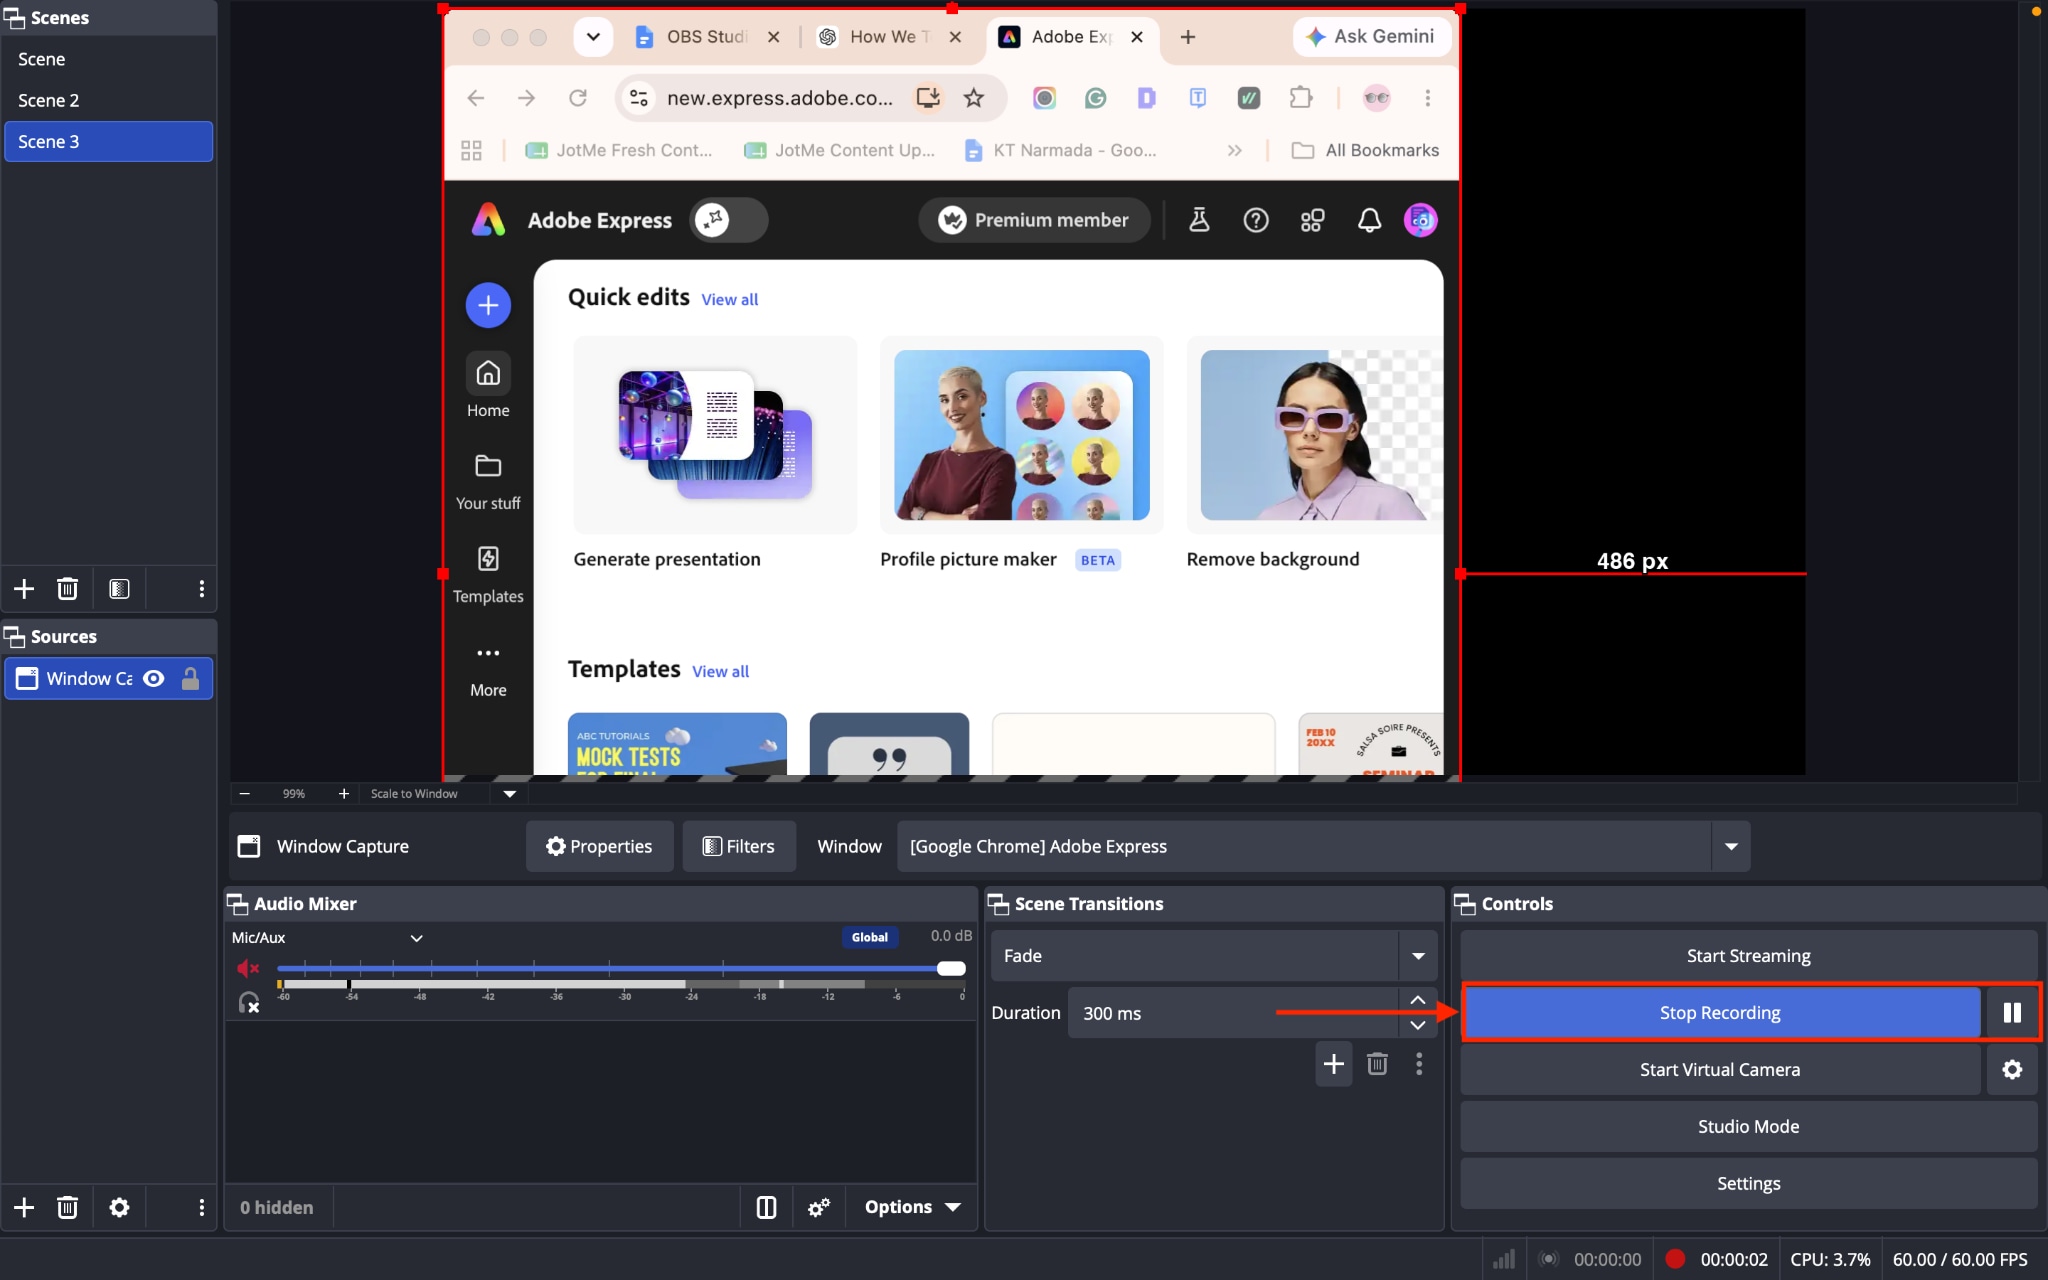Switch to OBS Studio browser tab
The width and height of the screenshot is (2048, 1280).
click(705, 37)
